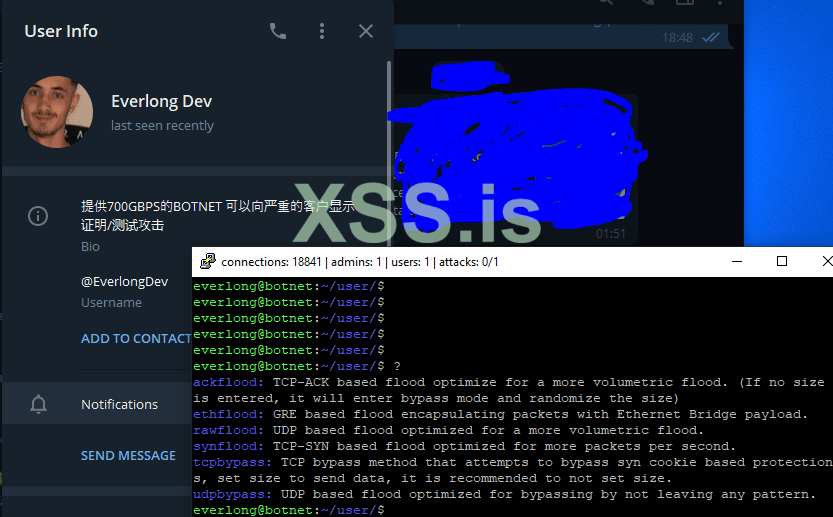
Task: Click the Chinese bio text about 700GBPS
Action: pos(217,216)
